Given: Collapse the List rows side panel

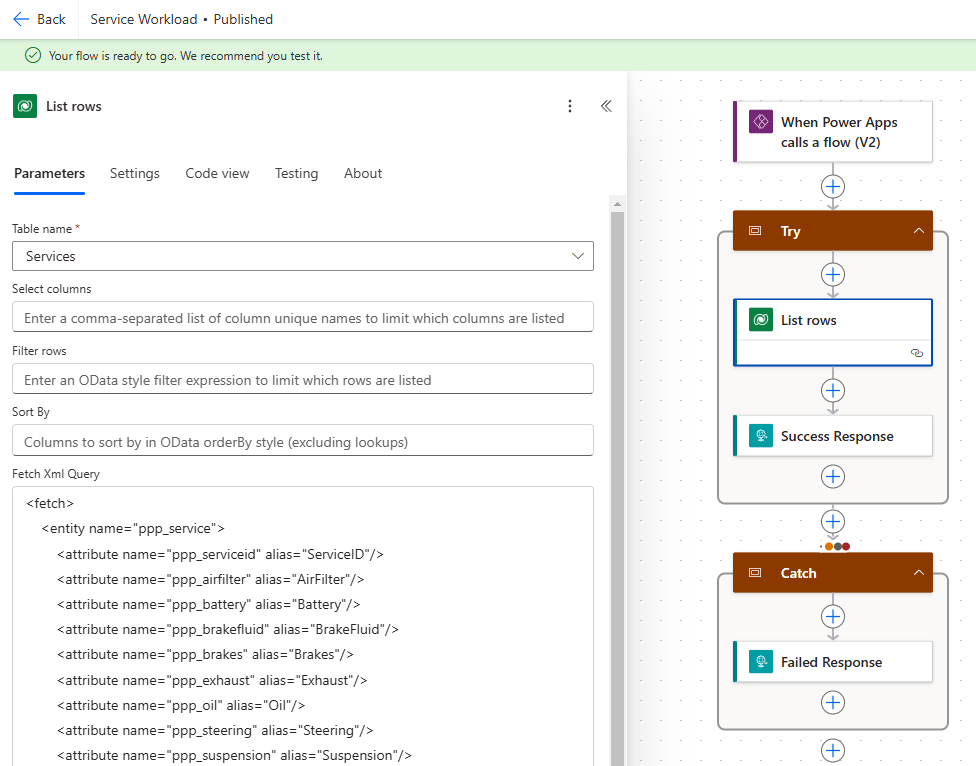Looking at the screenshot, I should point(606,106).
